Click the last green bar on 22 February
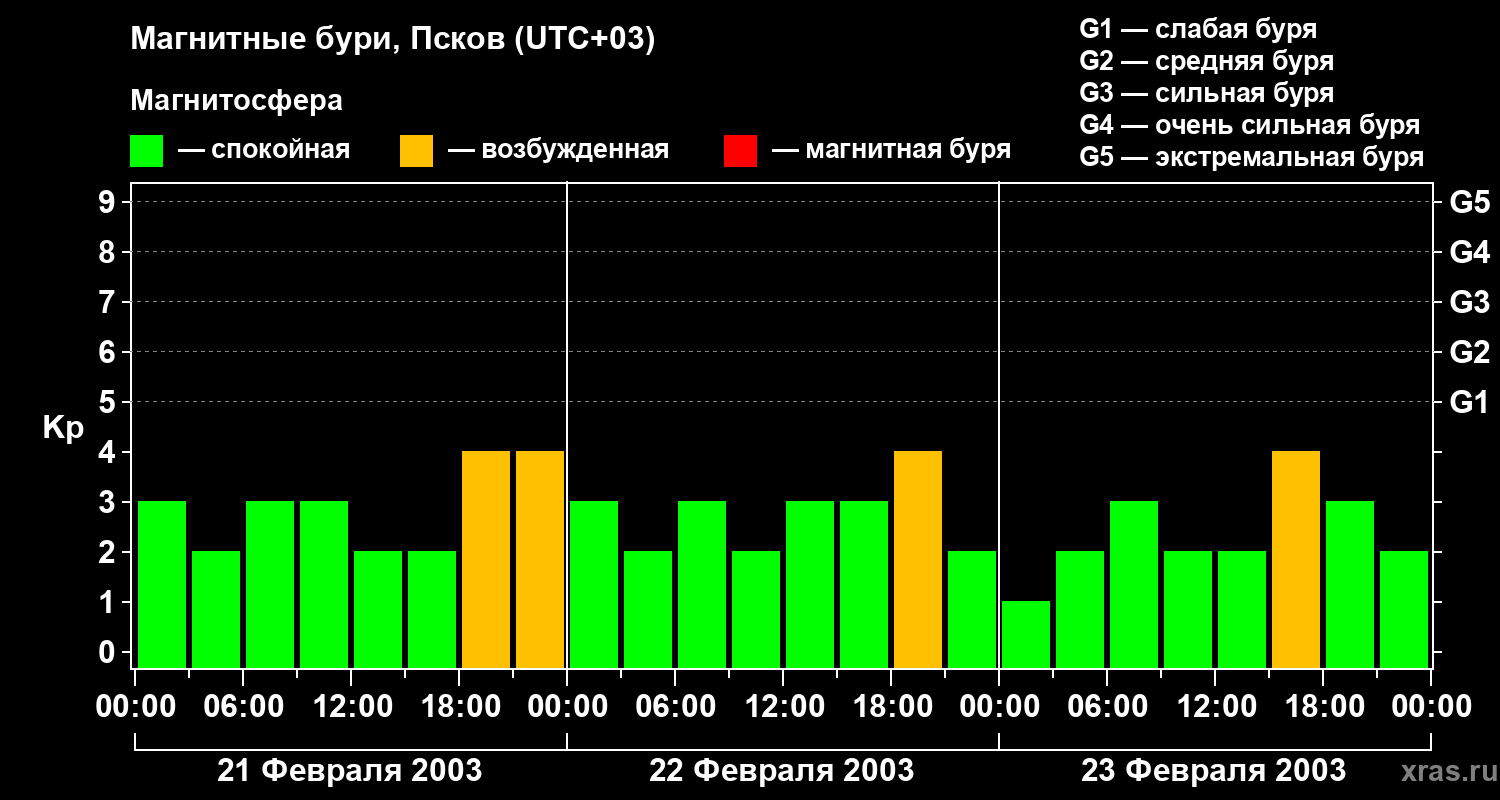The height and width of the screenshot is (800, 1500). coord(972,609)
